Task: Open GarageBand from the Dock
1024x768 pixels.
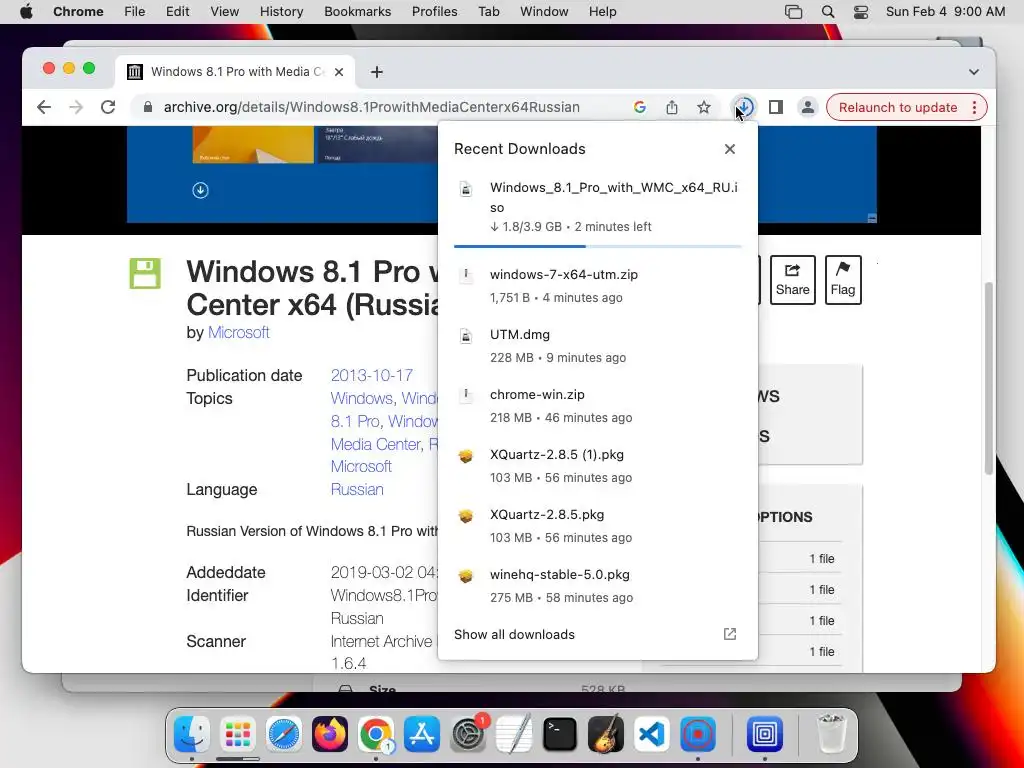Action: [606, 734]
